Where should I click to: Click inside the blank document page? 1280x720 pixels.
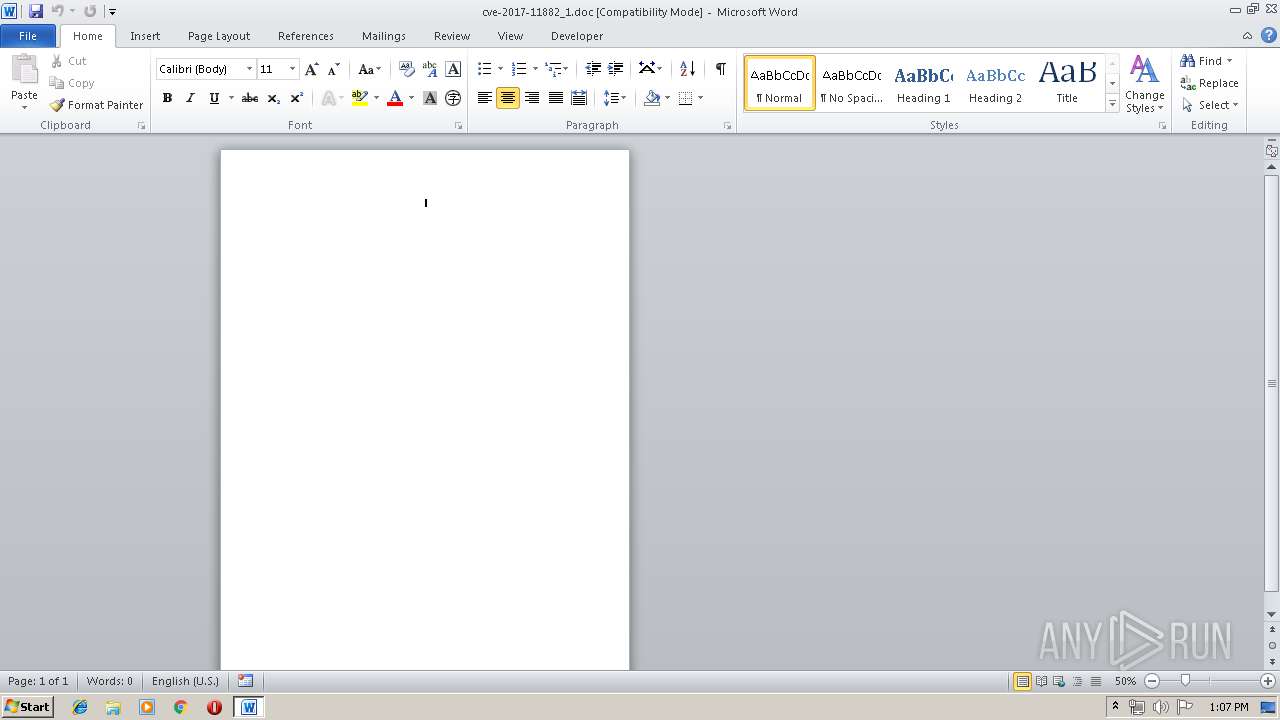(x=425, y=410)
